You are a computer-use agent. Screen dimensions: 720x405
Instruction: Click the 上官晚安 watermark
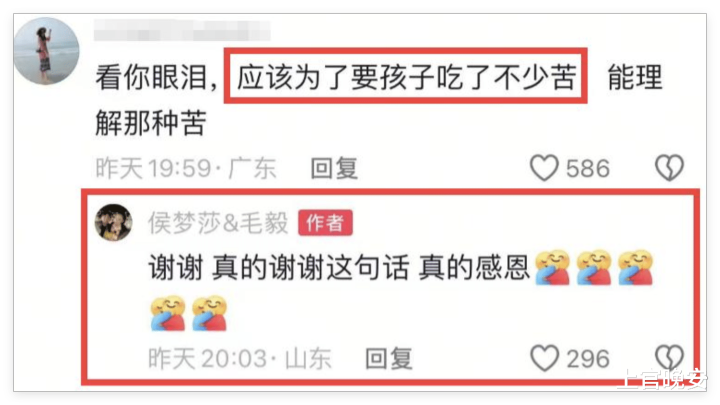point(665,379)
